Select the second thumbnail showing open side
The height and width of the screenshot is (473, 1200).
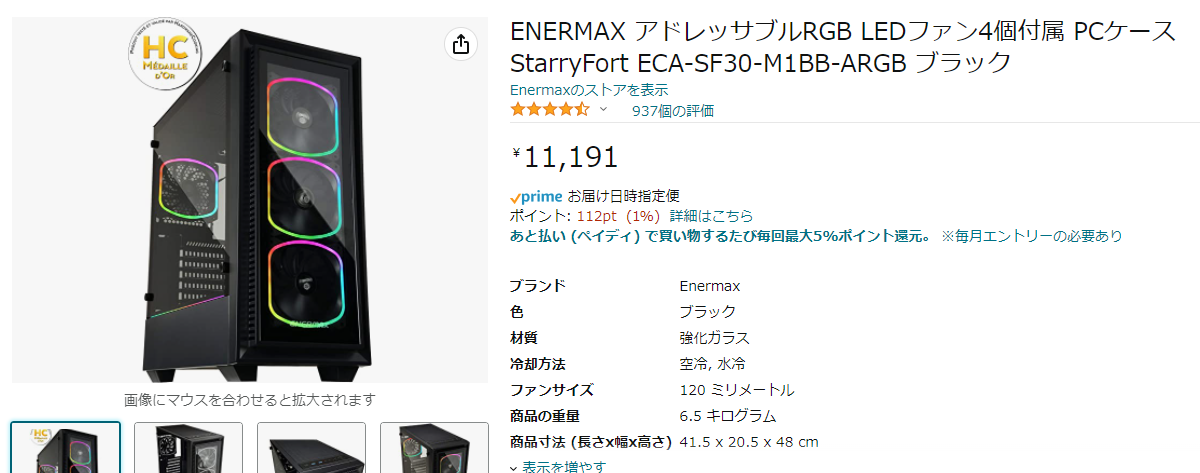(x=188, y=447)
